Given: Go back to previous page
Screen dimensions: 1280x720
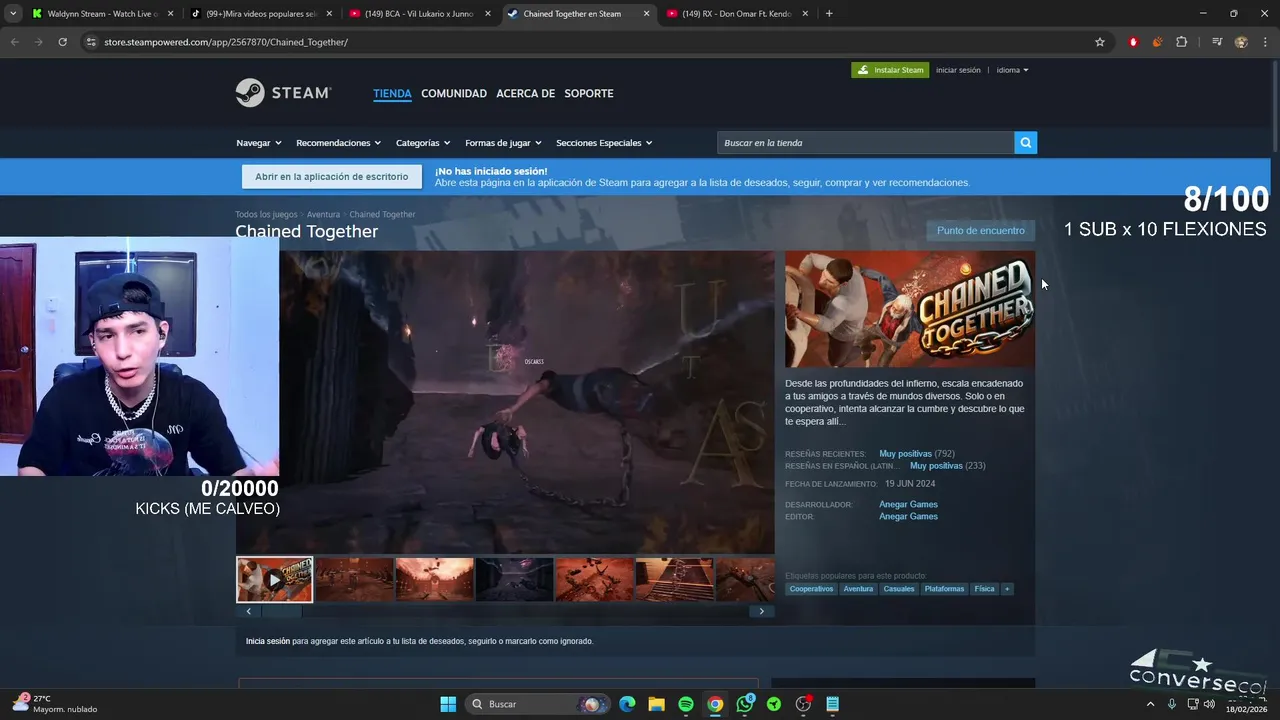Looking at the screenshot, I should [x=14, y=42].
